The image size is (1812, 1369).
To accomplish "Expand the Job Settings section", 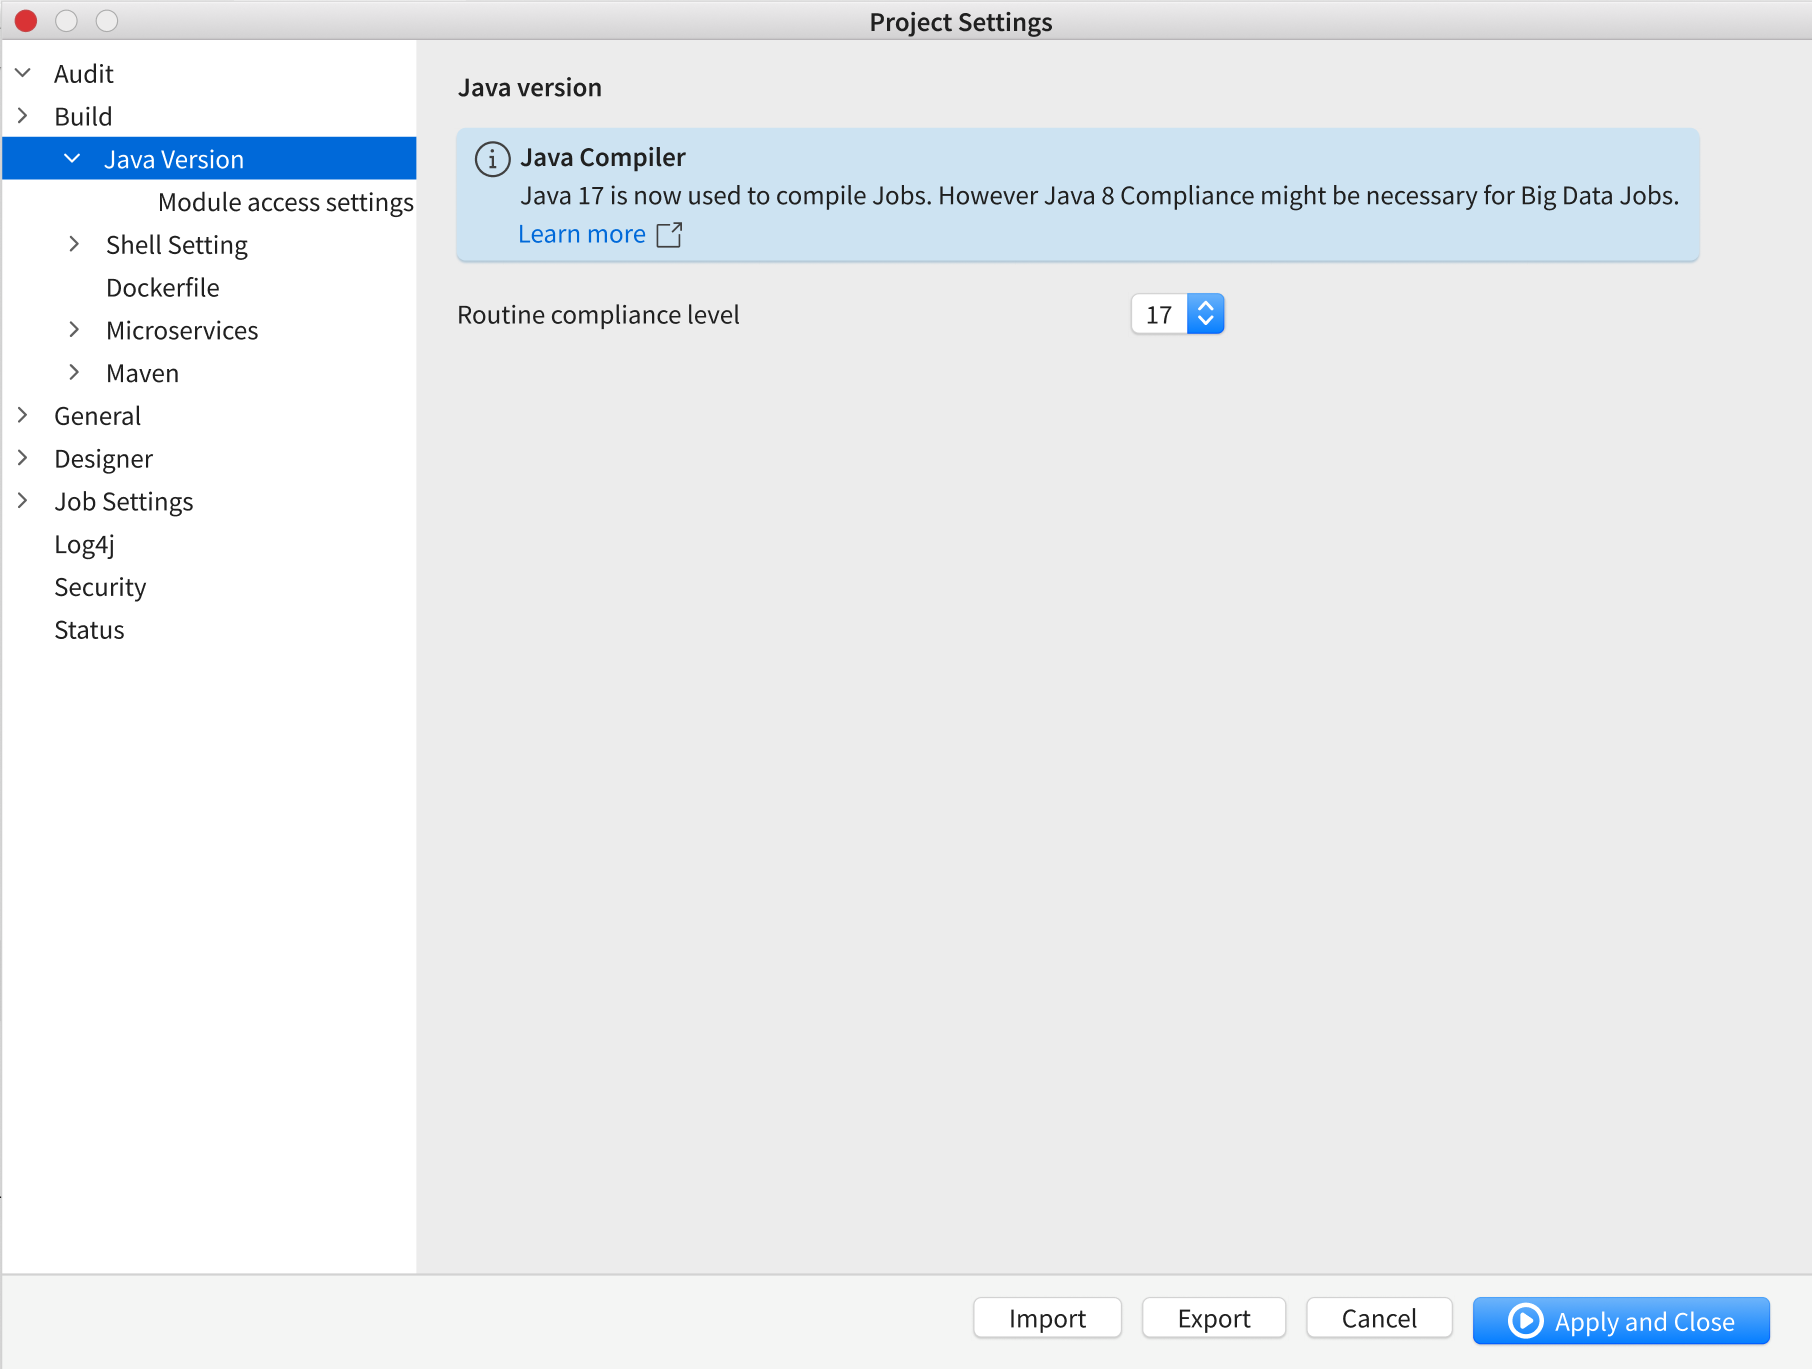I will point(23,501).
